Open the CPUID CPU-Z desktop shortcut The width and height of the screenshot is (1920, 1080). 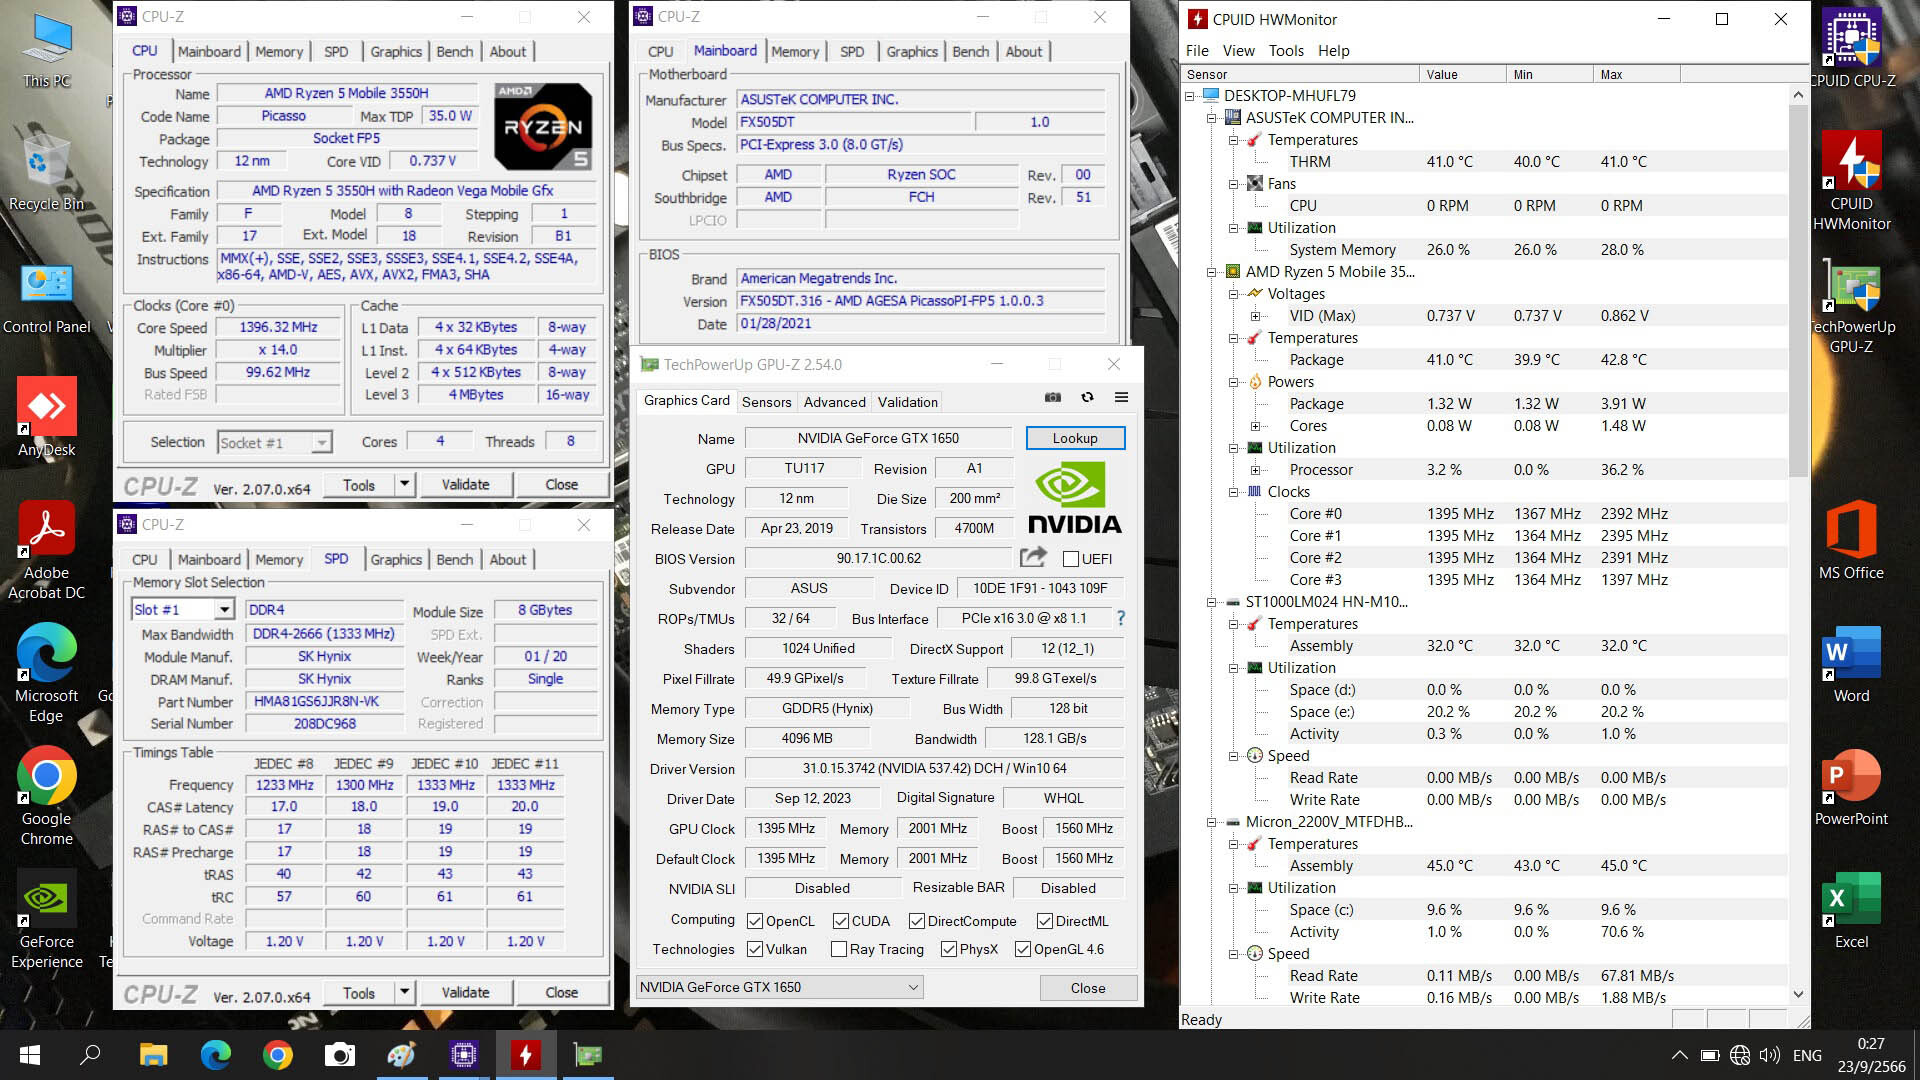tap(1852, 48)
